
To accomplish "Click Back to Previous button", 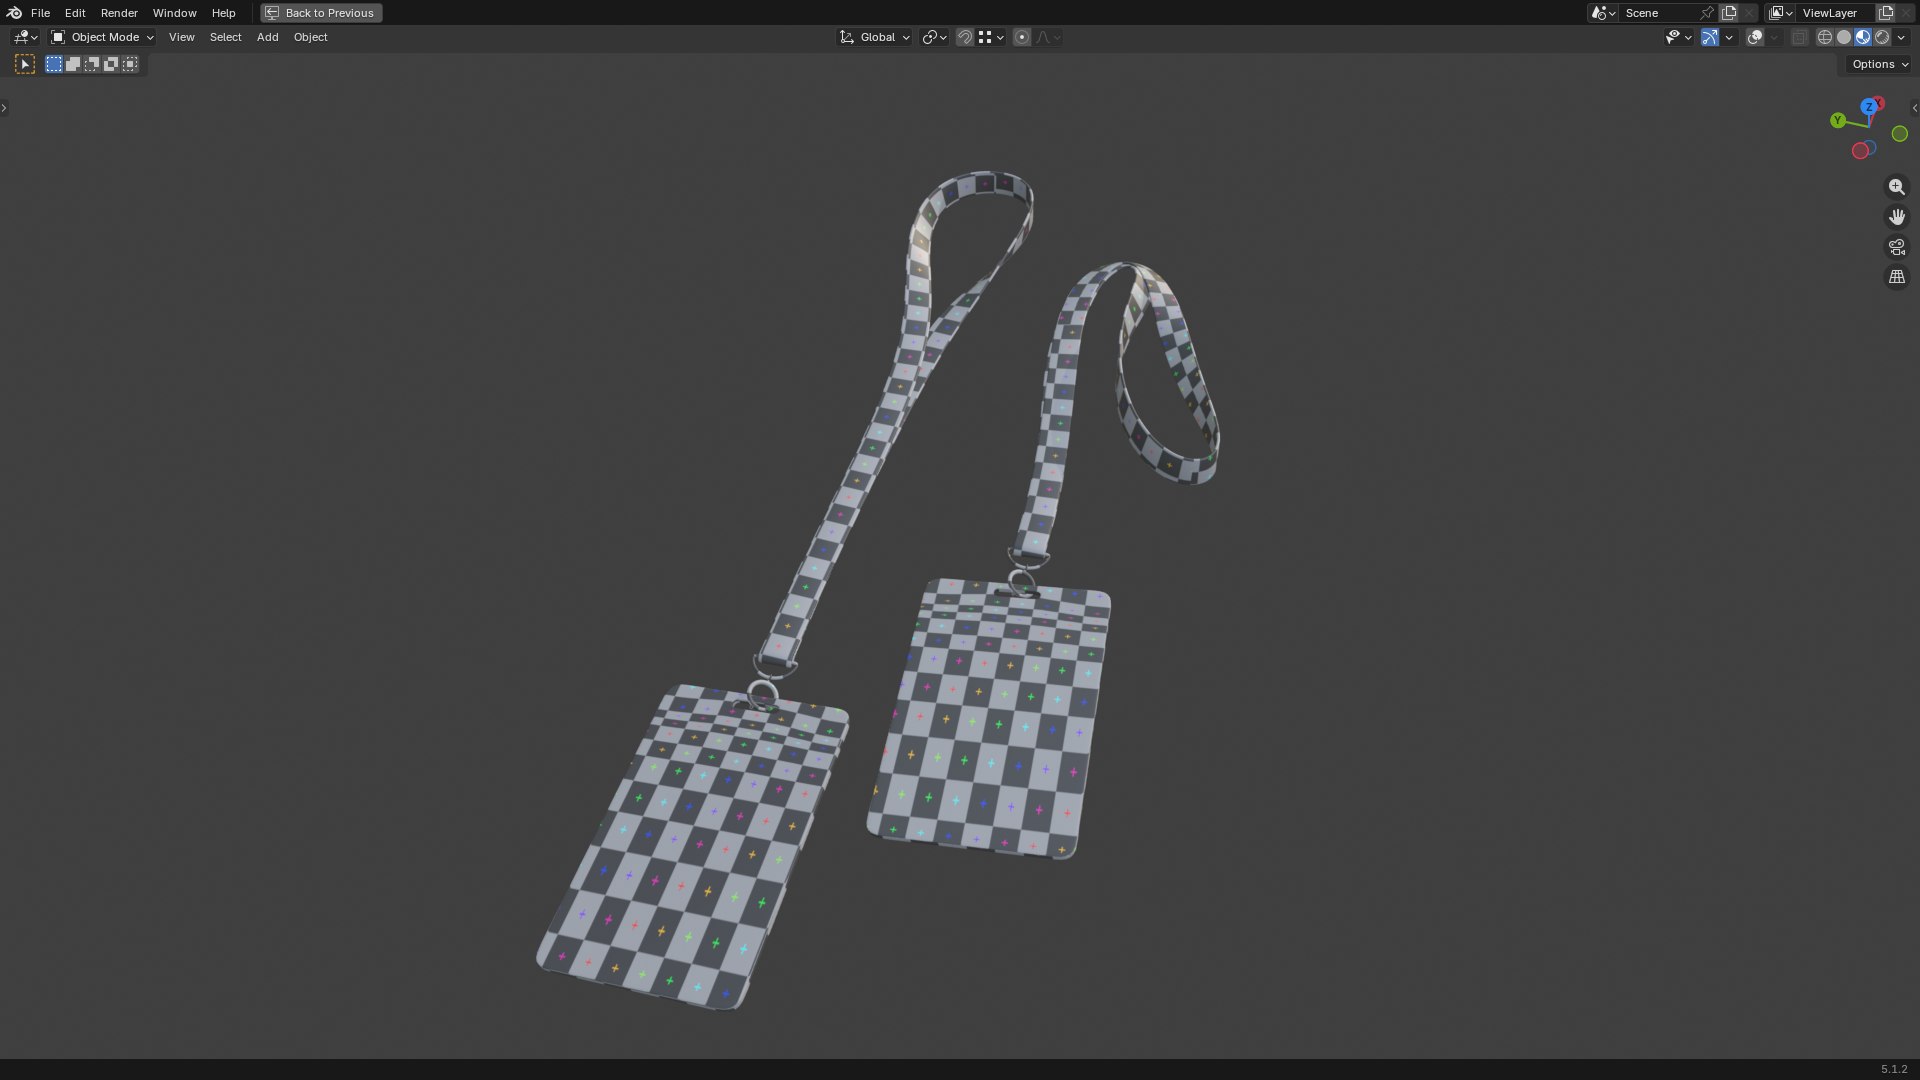I will tap(321, 13).
